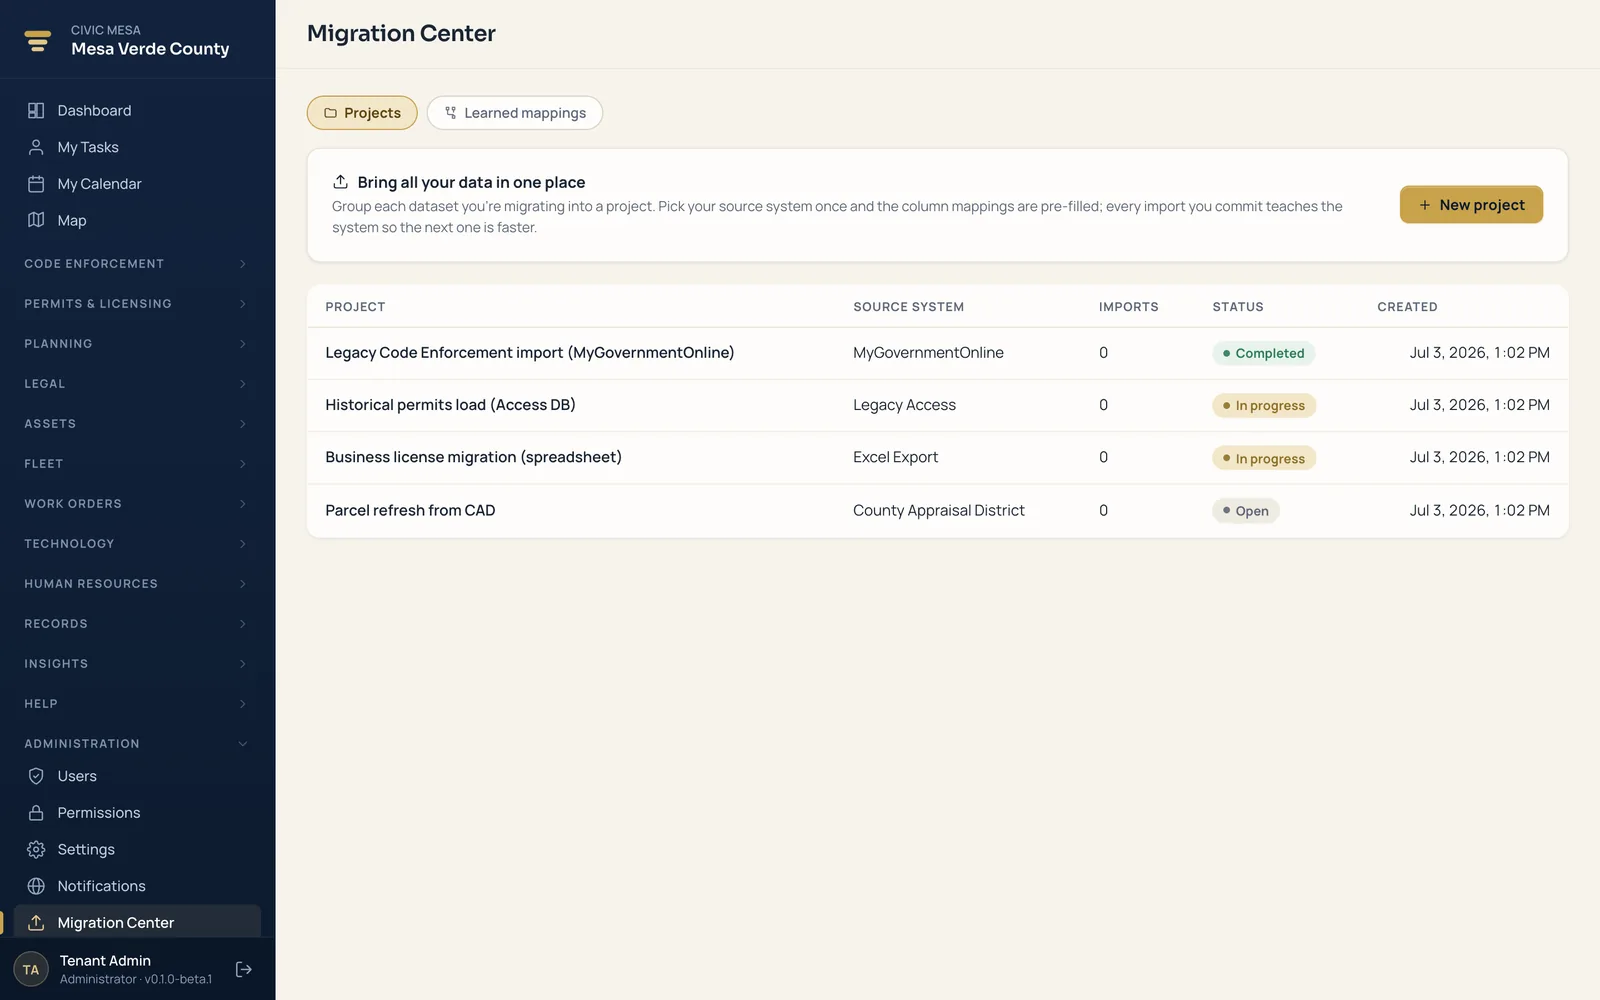Click the Status column header
1600x1000 pixels.
coord(1238,307)
